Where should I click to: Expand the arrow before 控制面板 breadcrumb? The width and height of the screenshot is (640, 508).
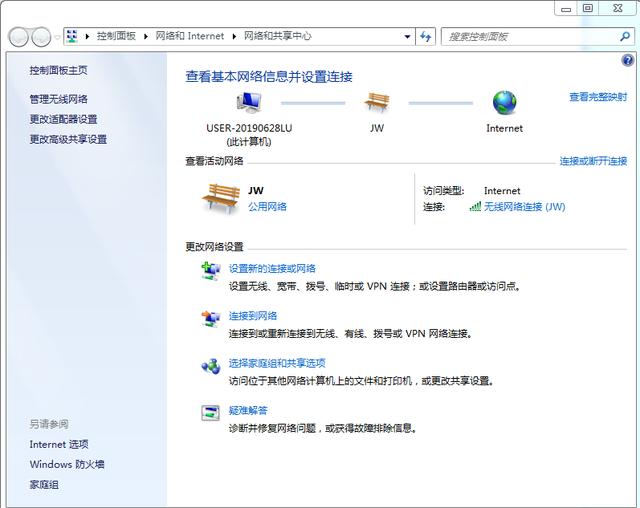point(87,36)
